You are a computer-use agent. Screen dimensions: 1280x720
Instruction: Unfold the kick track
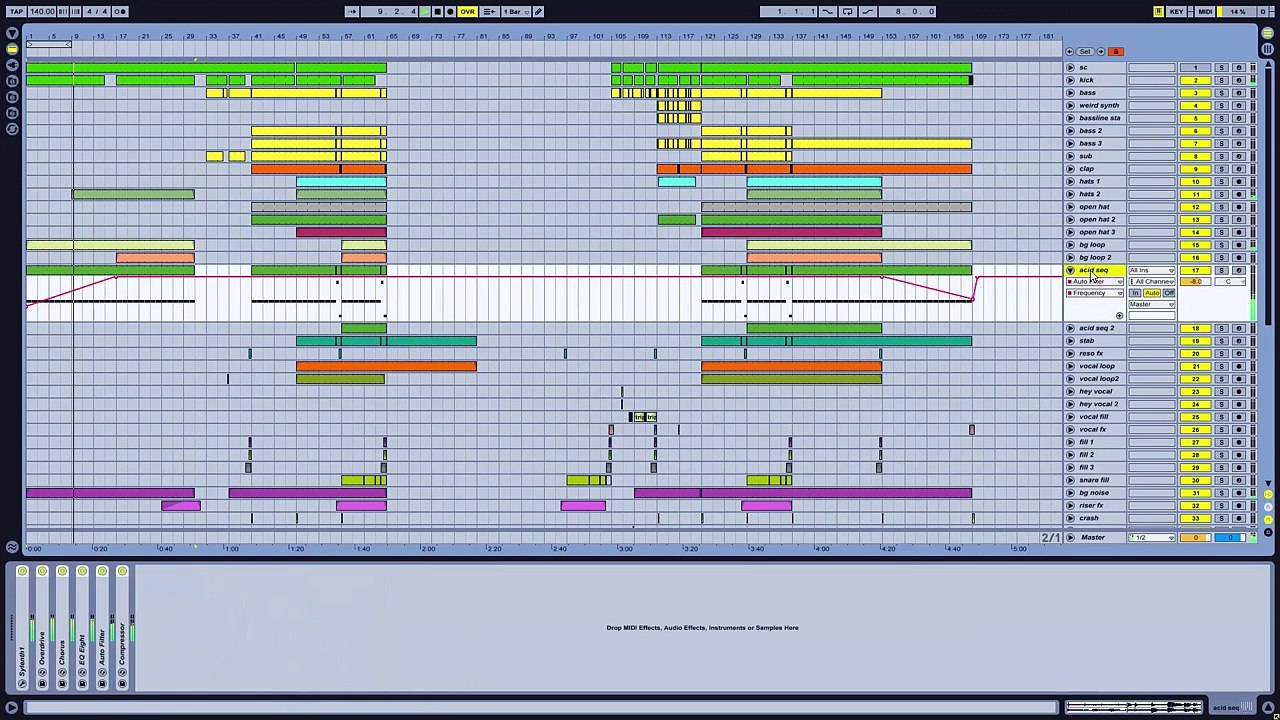click(1070, 80)
